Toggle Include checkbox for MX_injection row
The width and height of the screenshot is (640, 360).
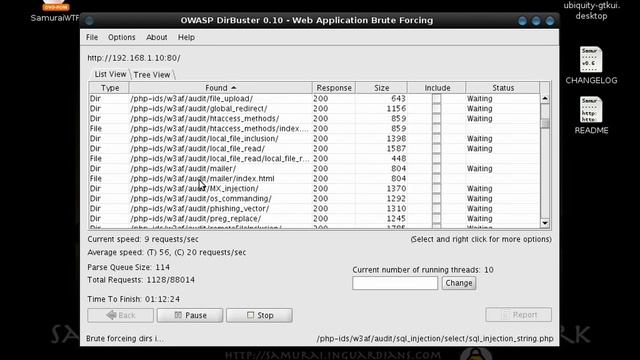pos(437,189)
